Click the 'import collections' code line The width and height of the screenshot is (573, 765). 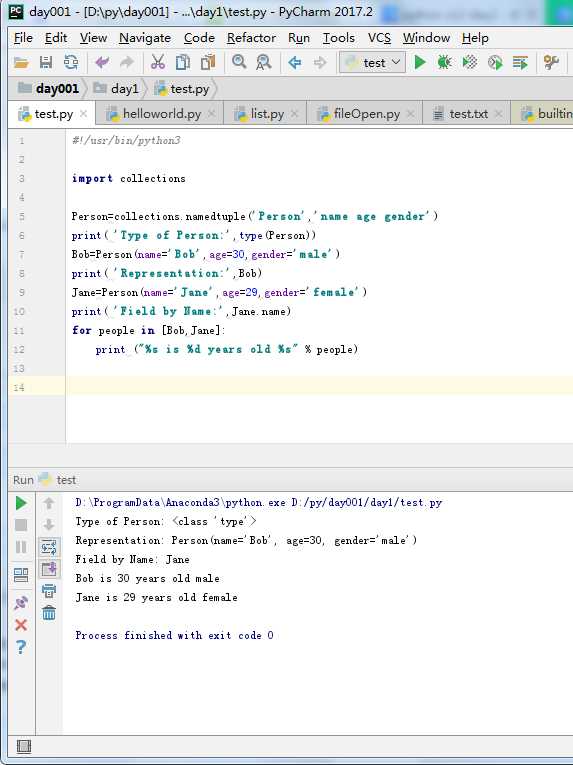click(128, 179)
